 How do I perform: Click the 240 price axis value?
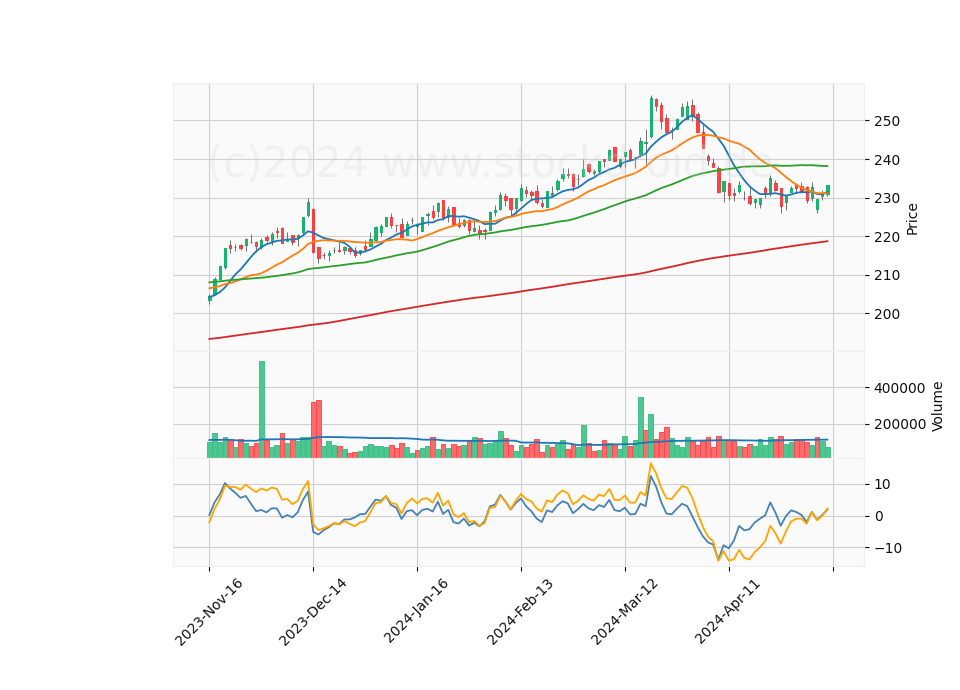(888, 160)
